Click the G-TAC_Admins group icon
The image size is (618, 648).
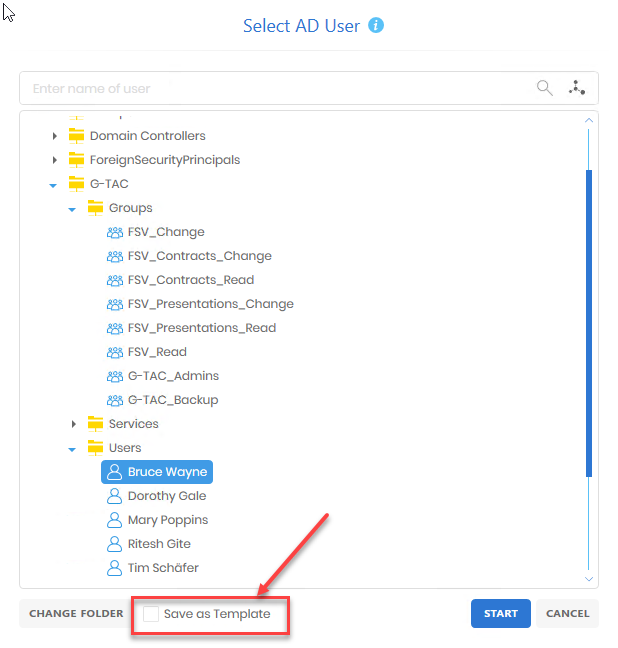[x=115, y=376]
